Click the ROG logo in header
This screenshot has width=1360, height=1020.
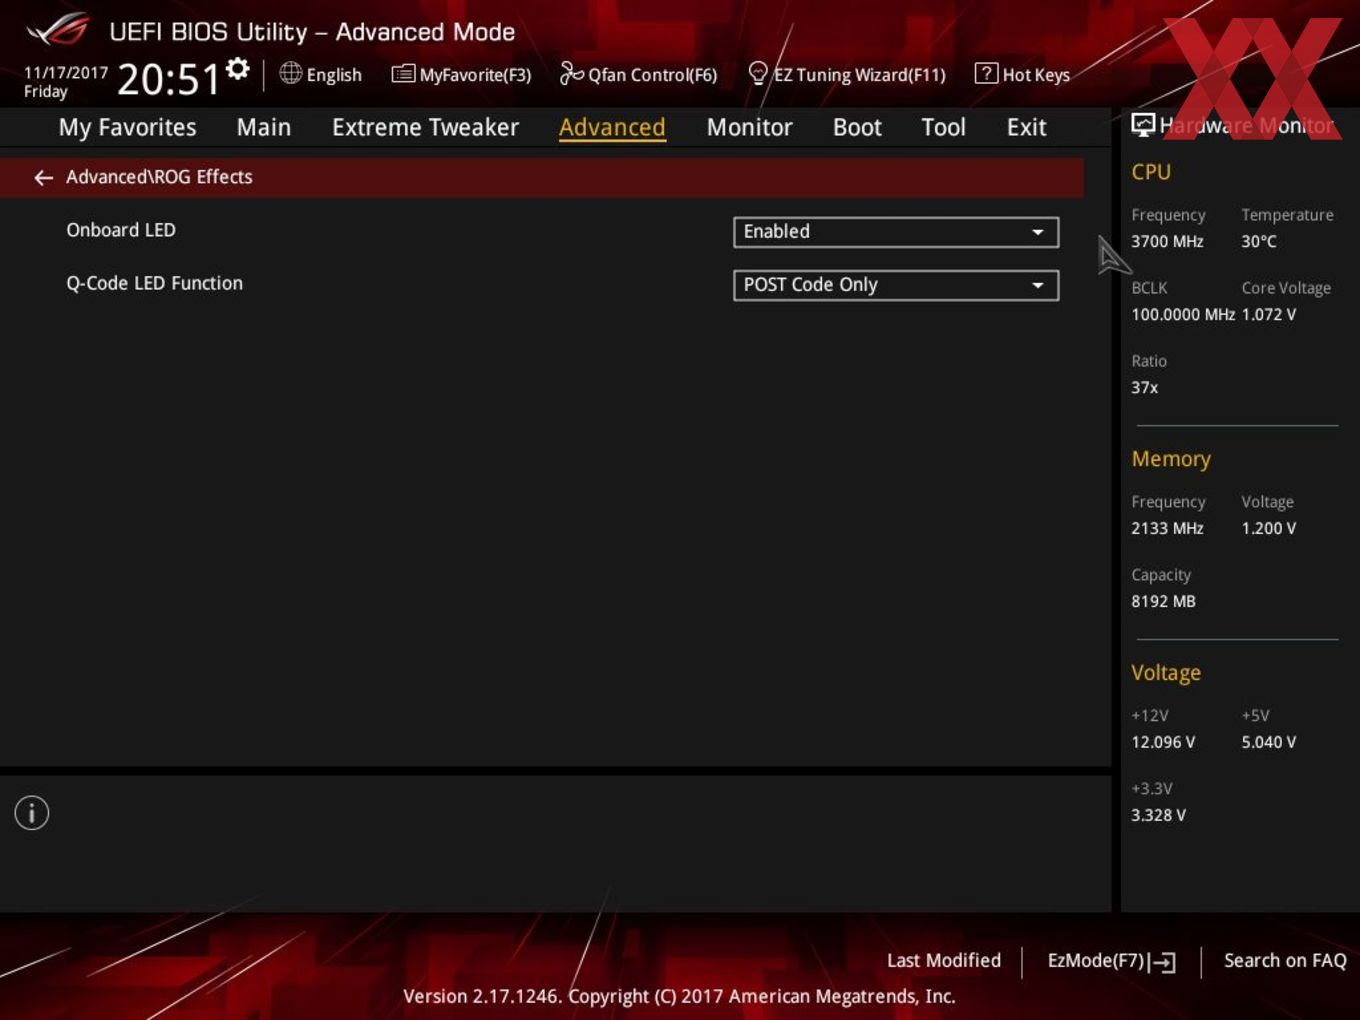point(58,29)
